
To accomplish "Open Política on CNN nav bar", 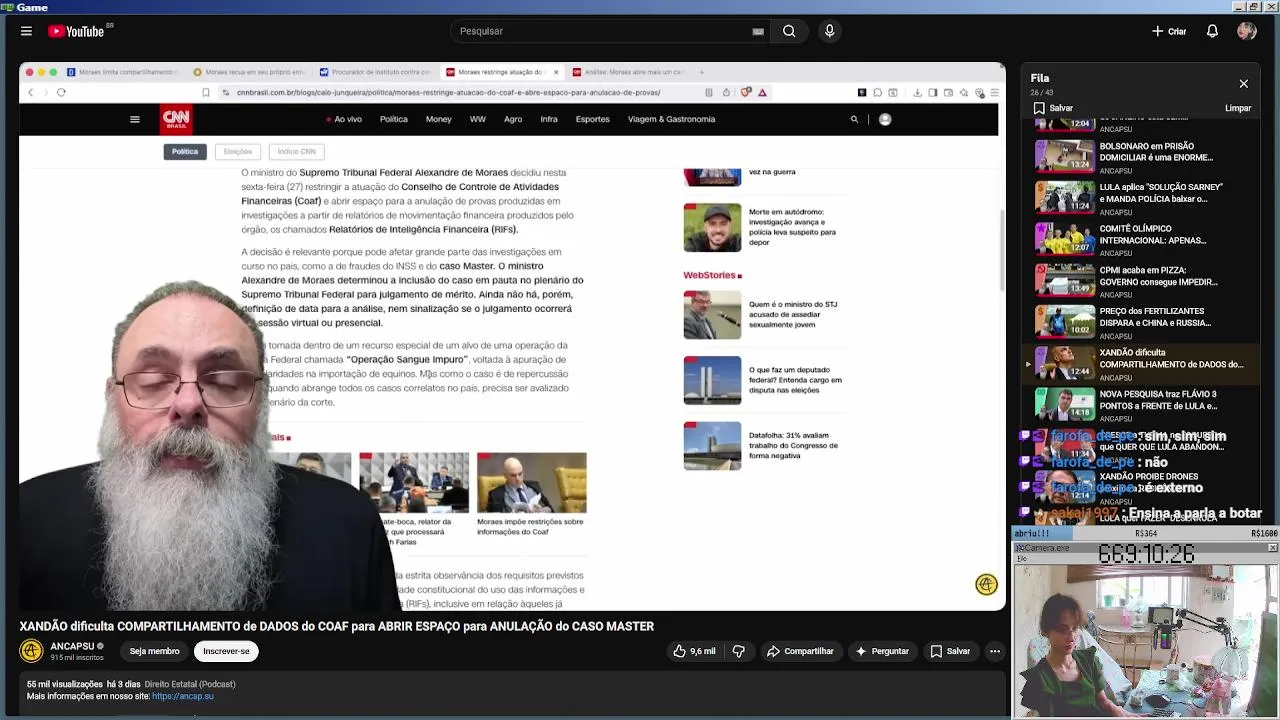I will point(393,119).
